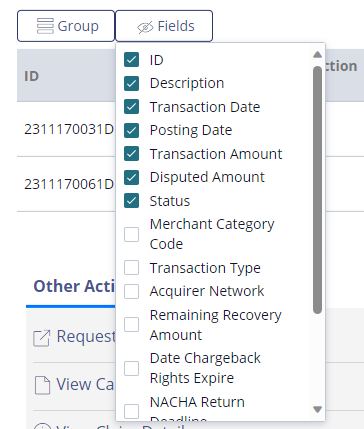Uncheck the ID field checkbox
The height and width of the screenshot is (429, 364).
131,60
